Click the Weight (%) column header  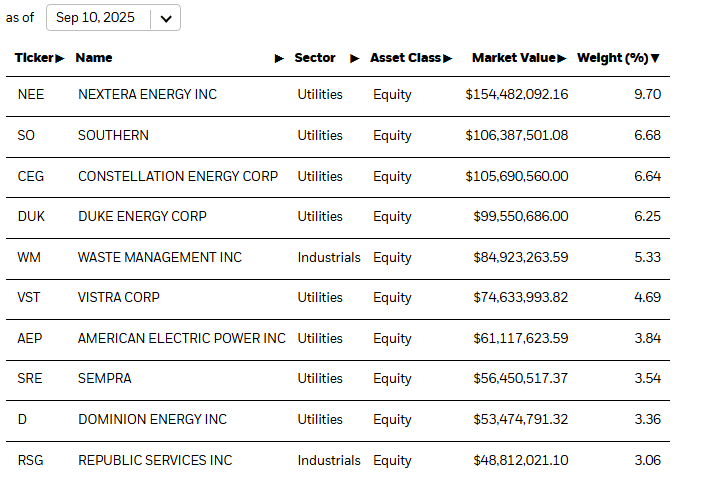click(x=613, y=58)
